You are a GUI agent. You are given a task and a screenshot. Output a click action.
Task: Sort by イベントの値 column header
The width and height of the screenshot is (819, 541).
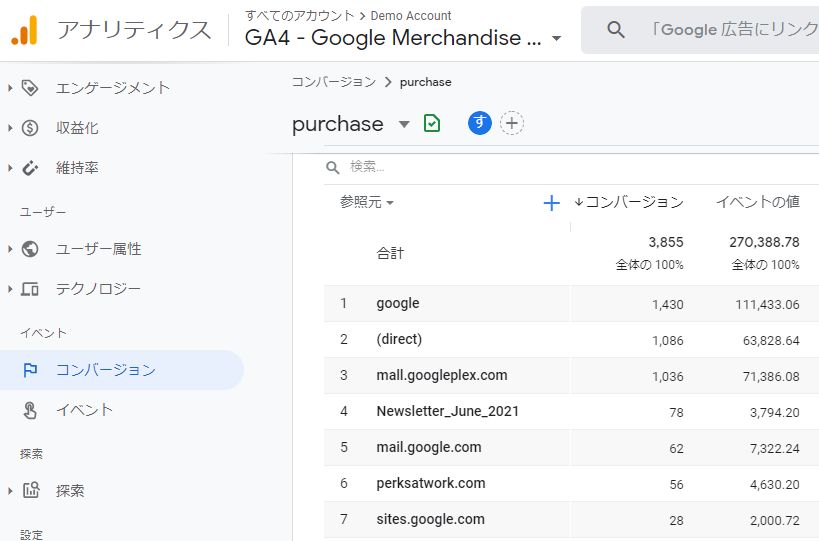(x=757, y=202)
